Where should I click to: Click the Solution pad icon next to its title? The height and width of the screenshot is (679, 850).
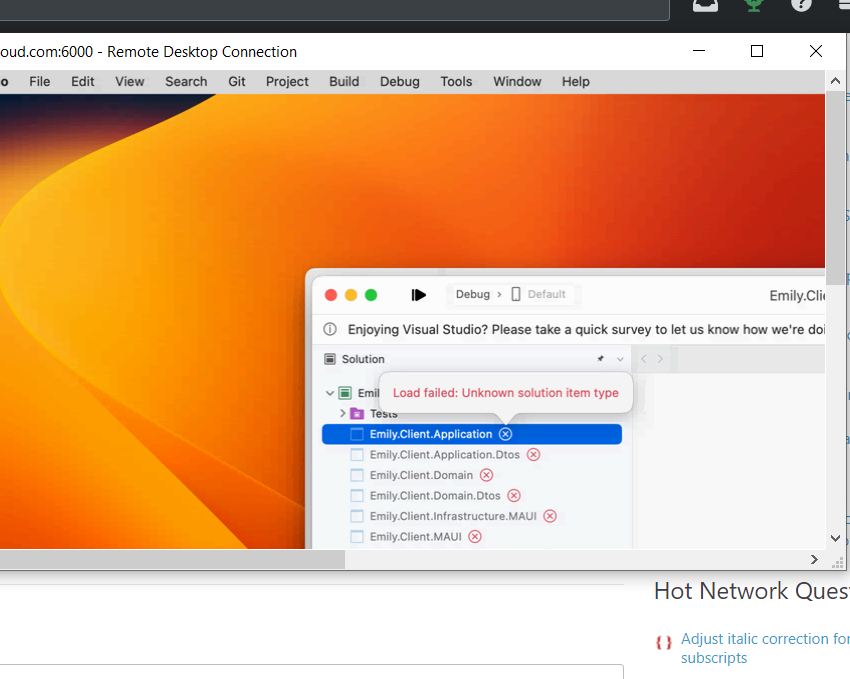click(x=328, y=358)
